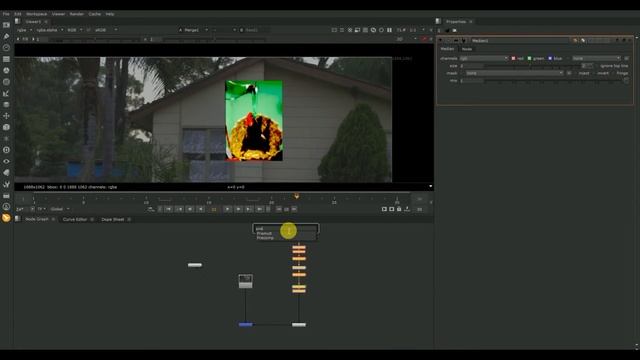The height and width of the screenshot is (360, 640).
Task: Click the play forward button
Action: 228,209
